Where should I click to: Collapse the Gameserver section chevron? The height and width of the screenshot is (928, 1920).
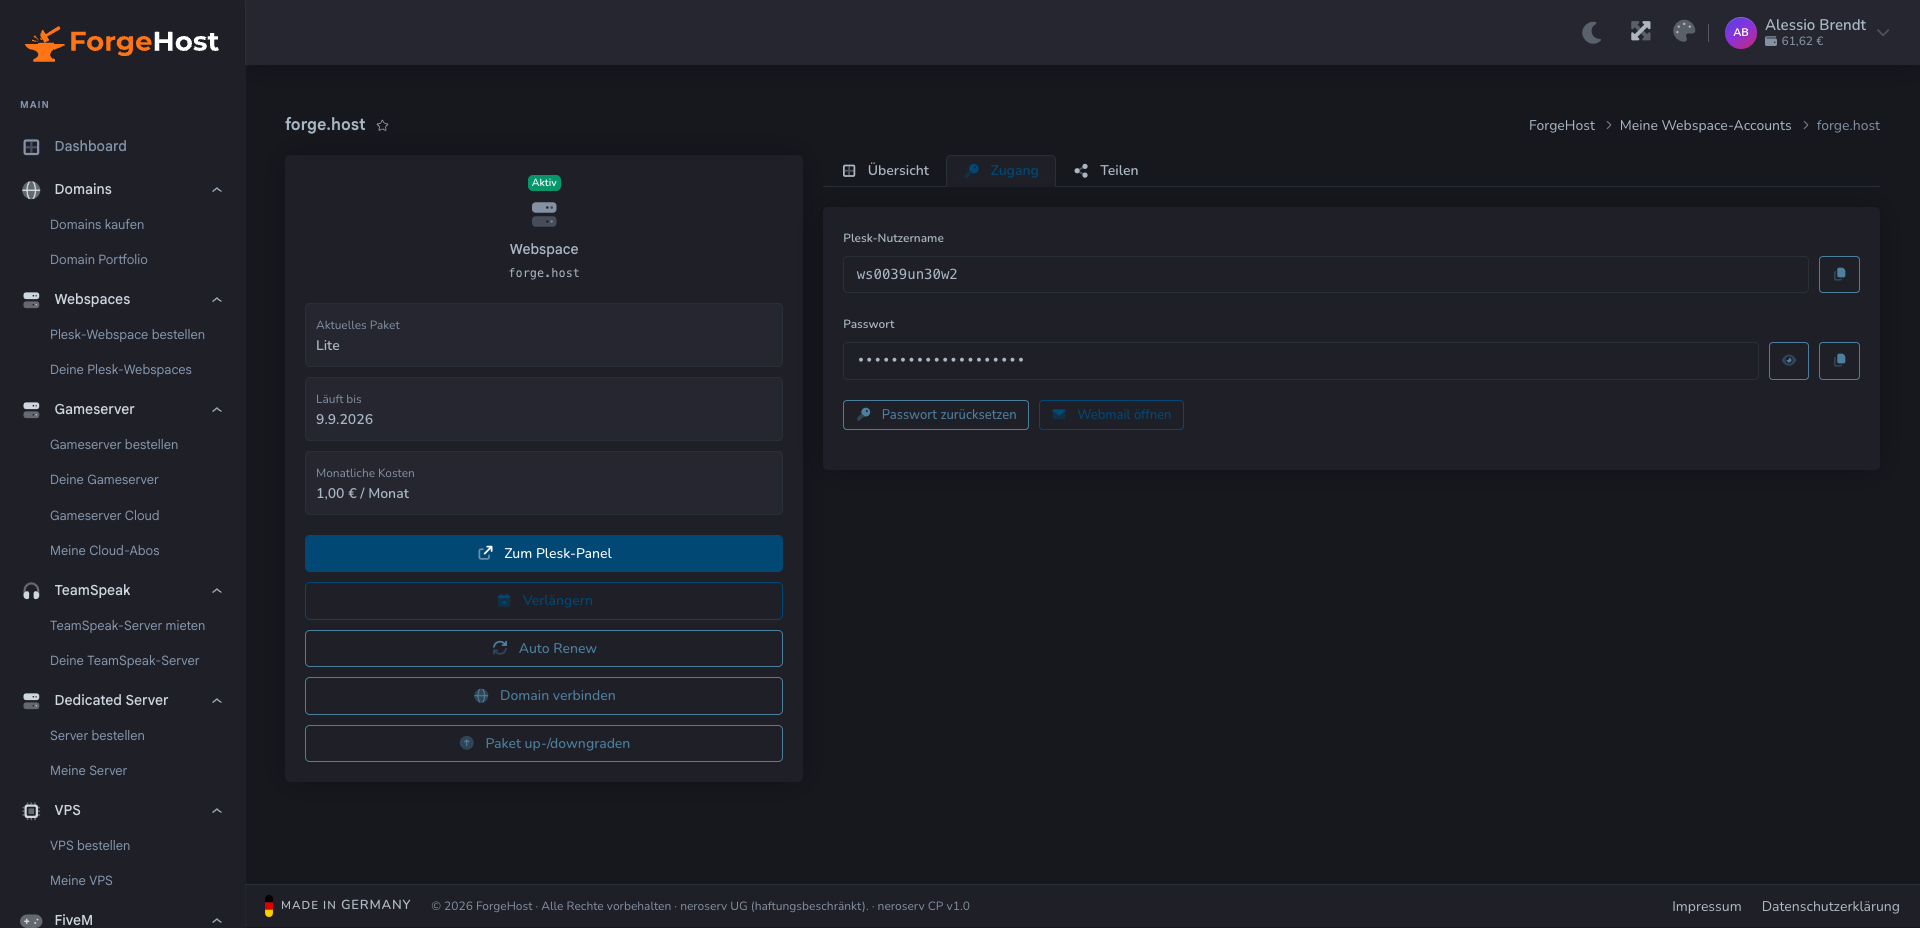coord(217,410)
